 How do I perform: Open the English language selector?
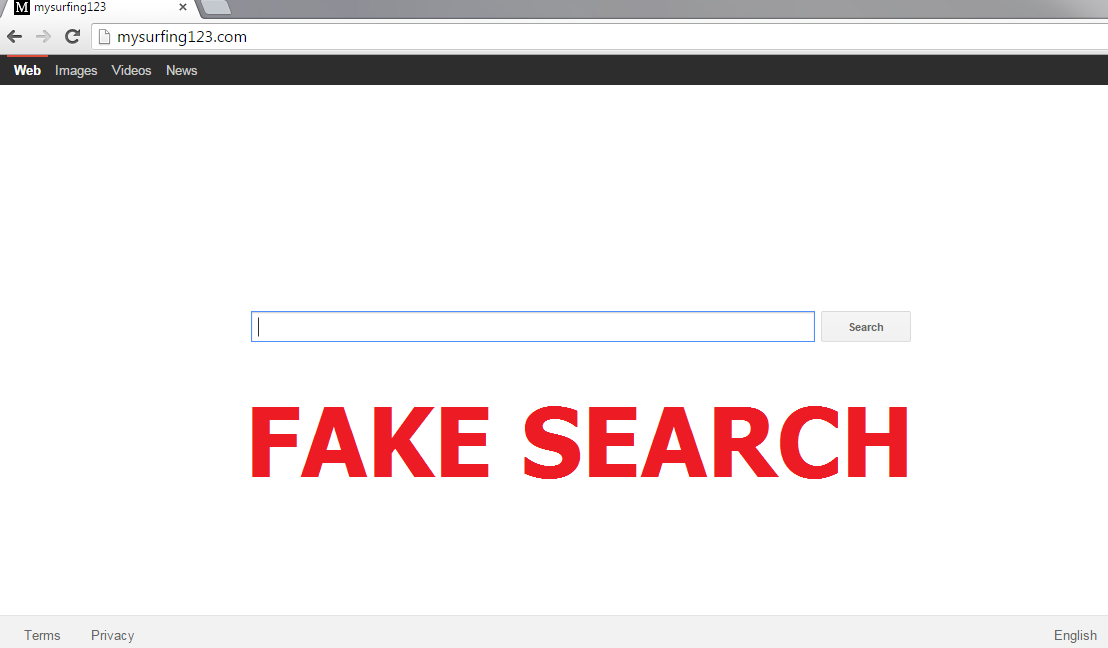[1075, 635]
